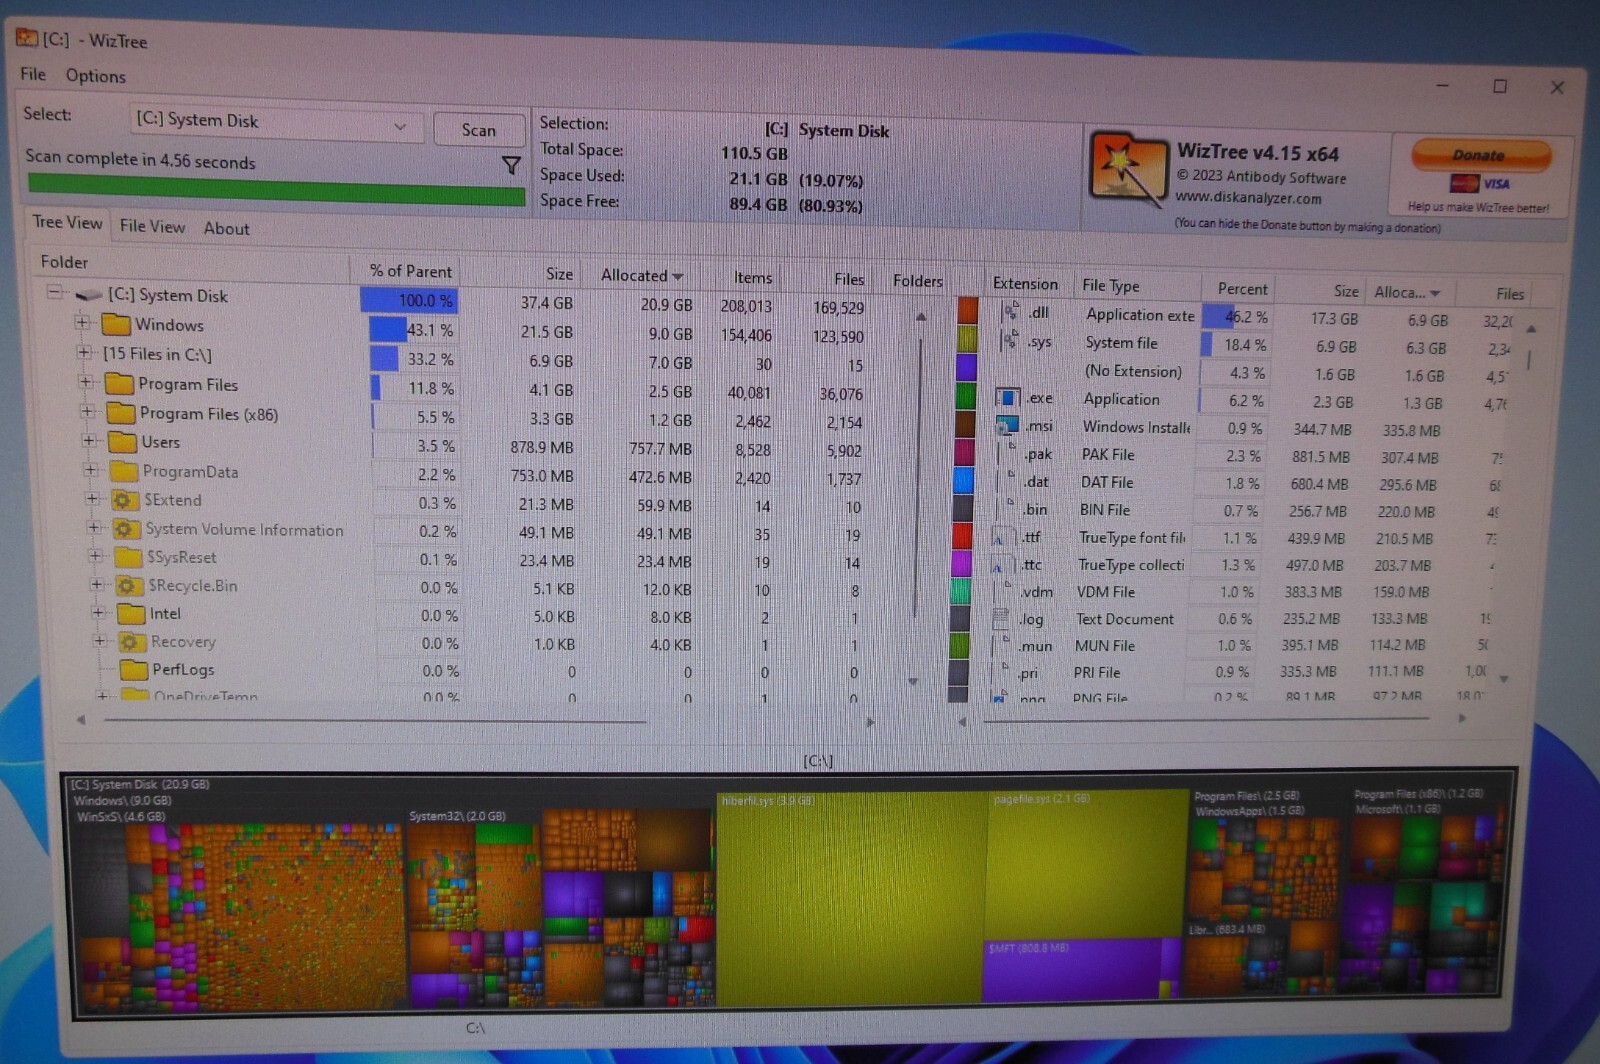Open the Options menu

95,76
